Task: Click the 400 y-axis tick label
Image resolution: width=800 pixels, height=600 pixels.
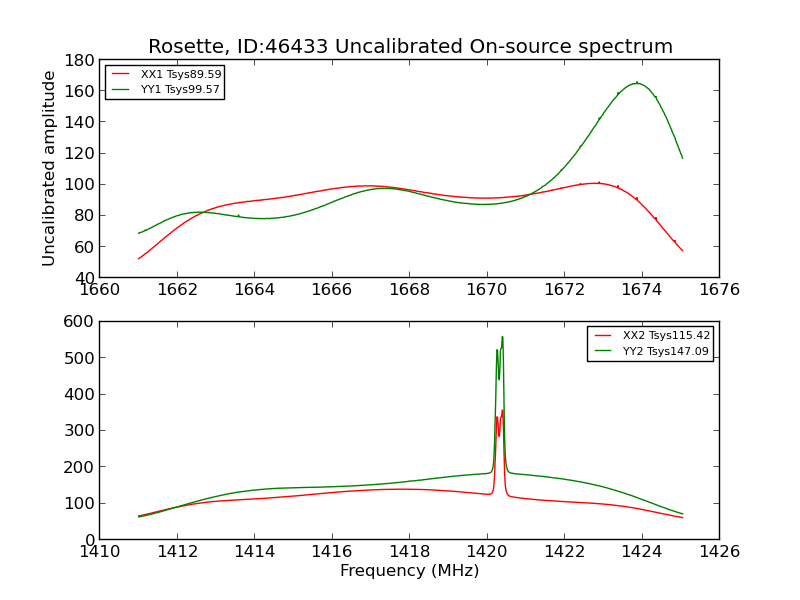Action: (79, 394)
